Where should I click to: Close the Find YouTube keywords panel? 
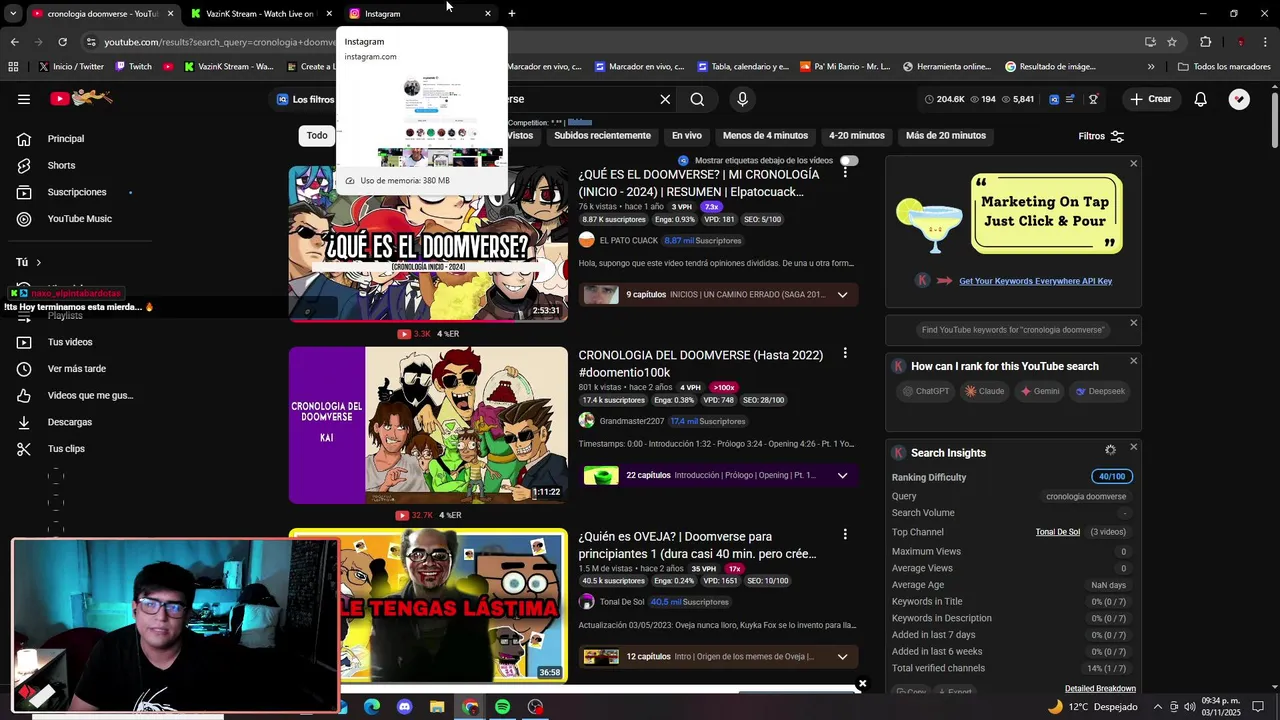1133,322
